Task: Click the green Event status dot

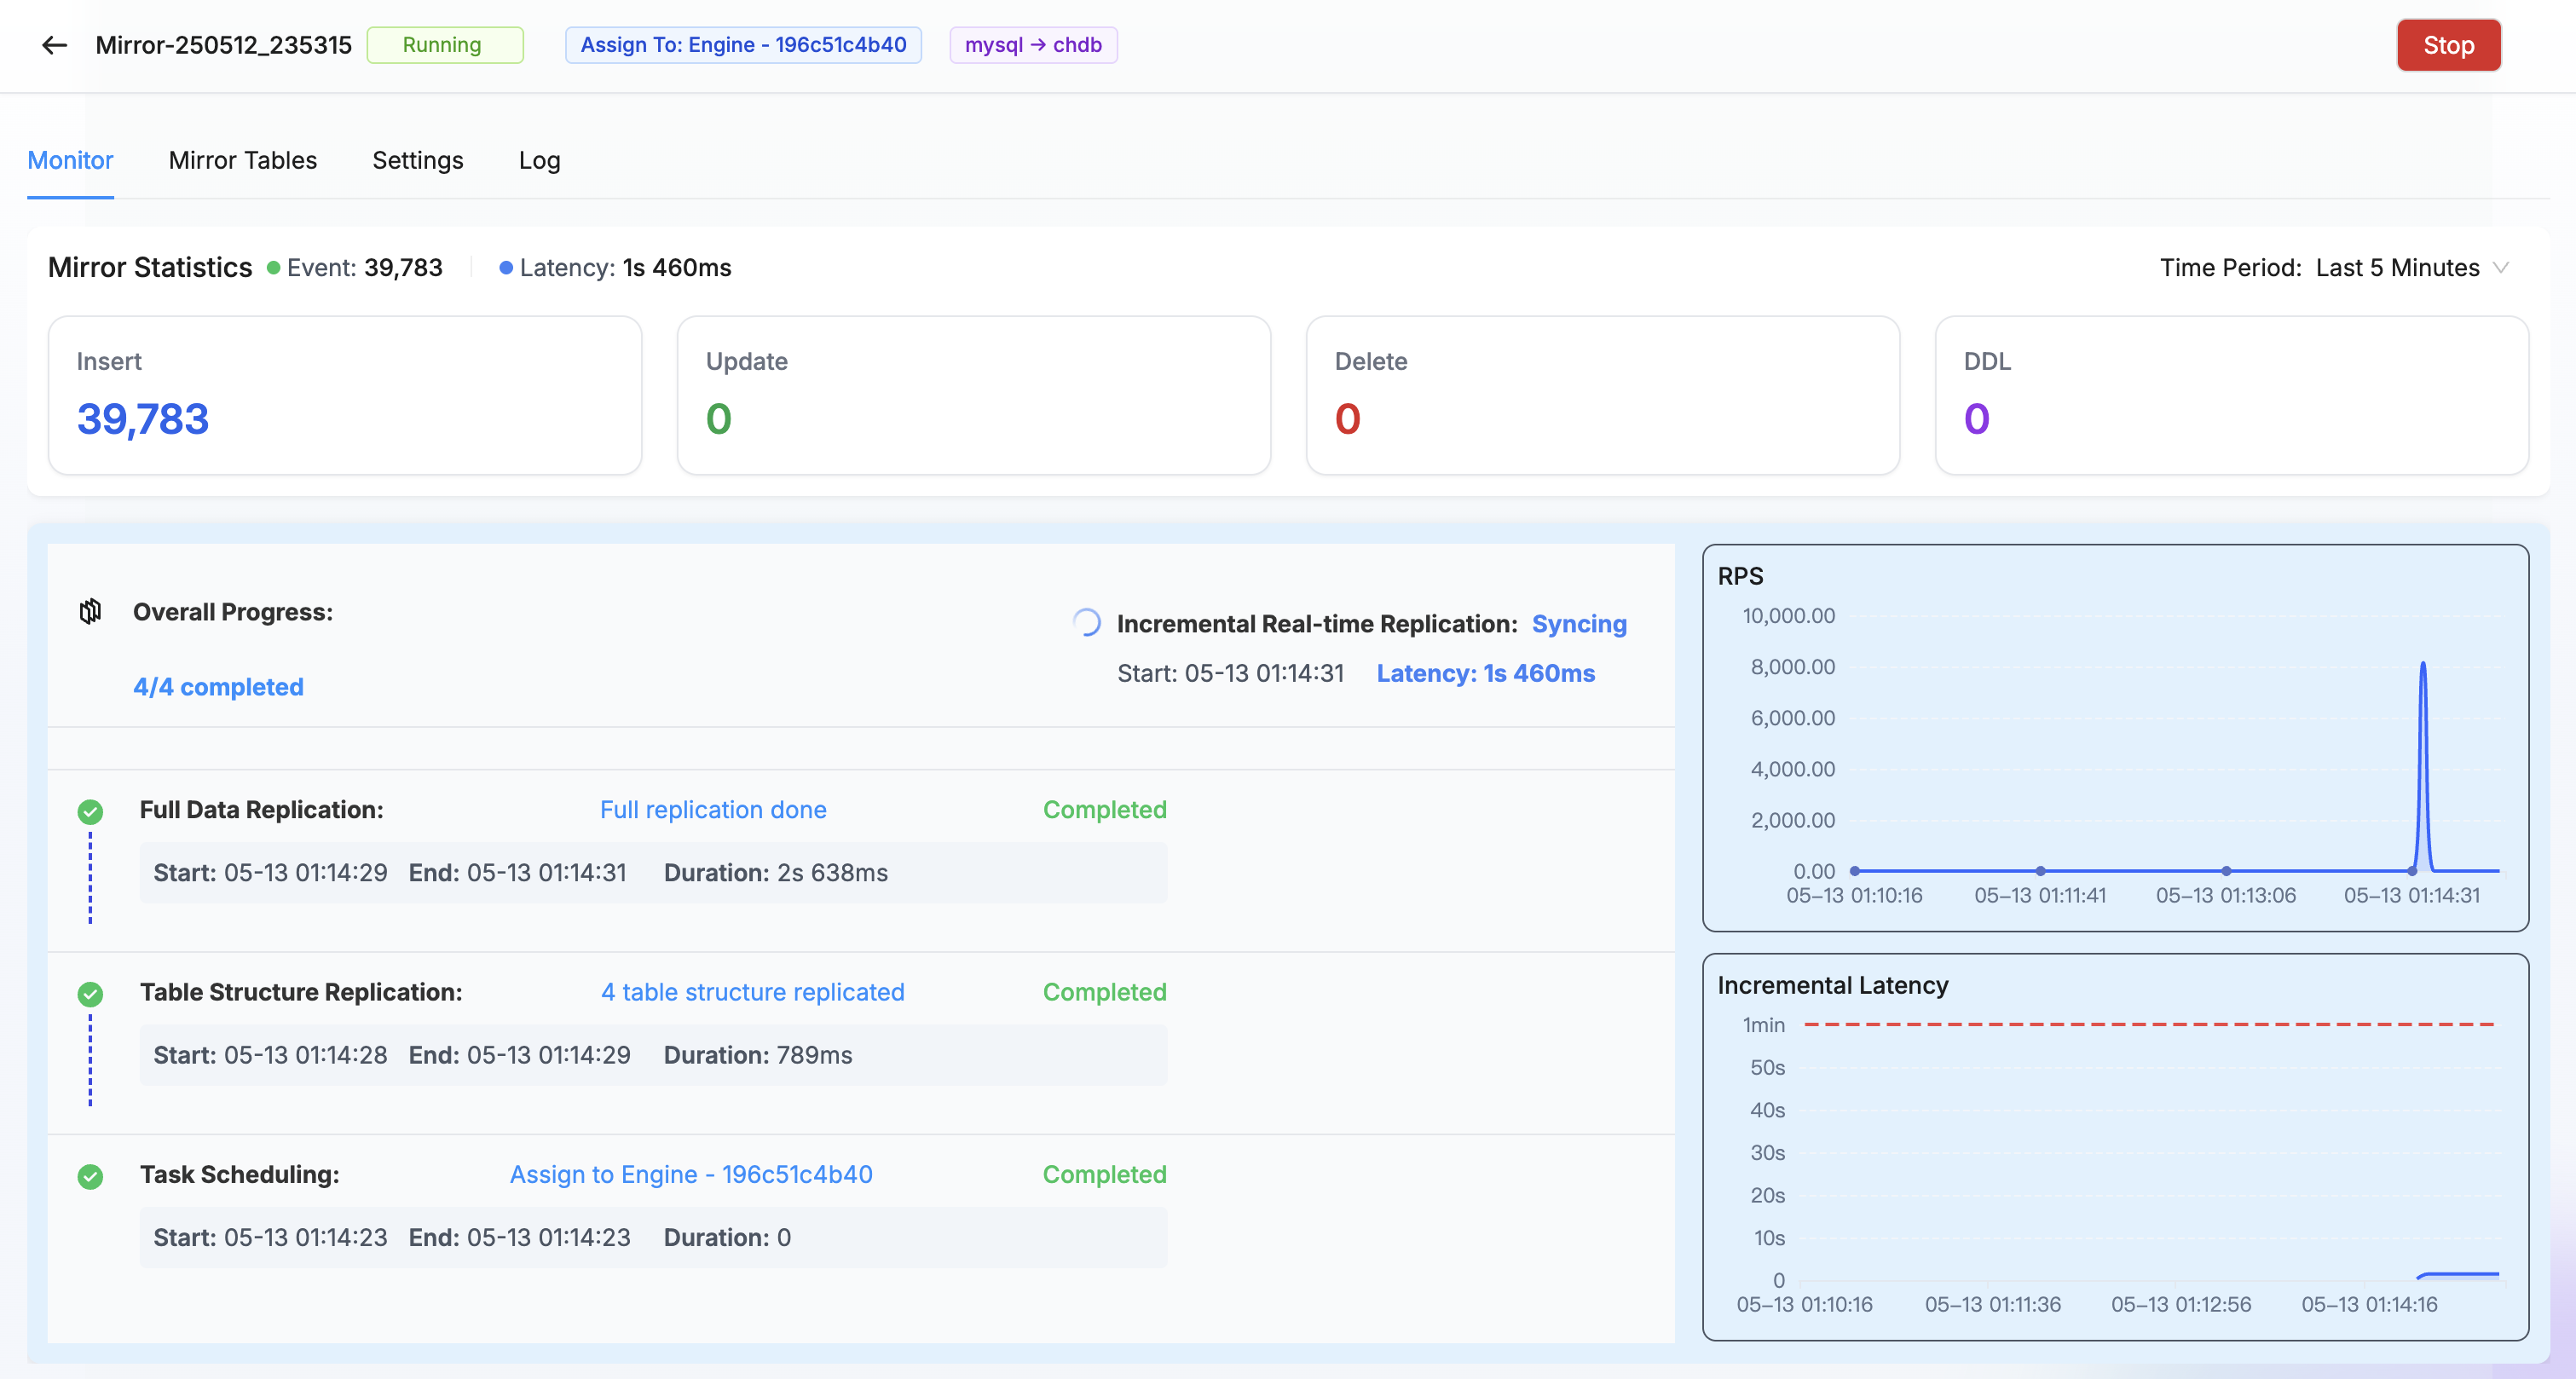Action: [273, 268]
